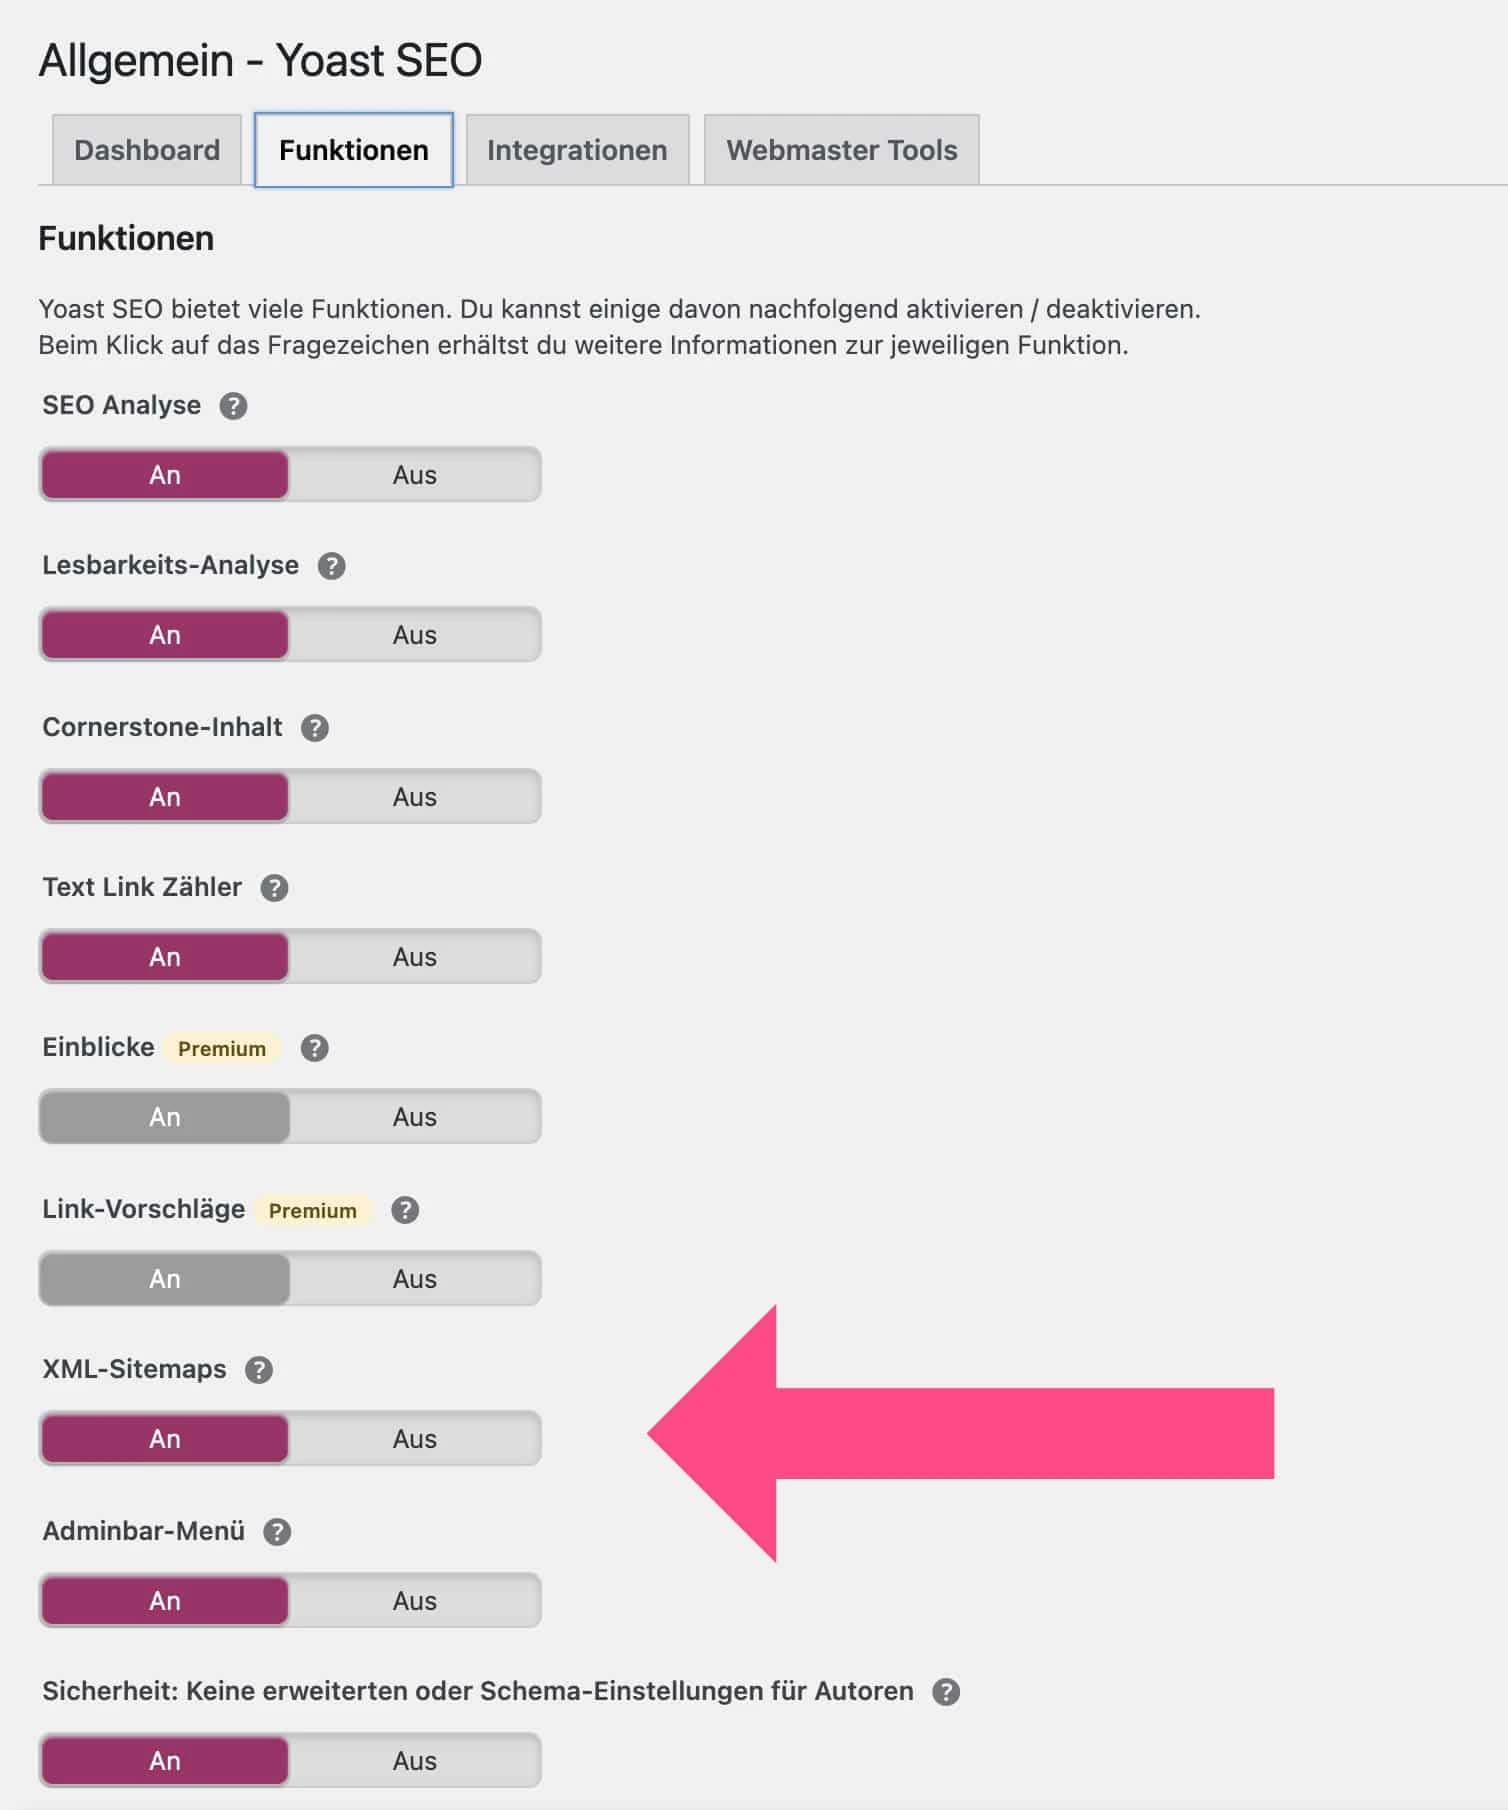
Task: Open help for Lesbarkeits-Analyse
Action: 331,566
